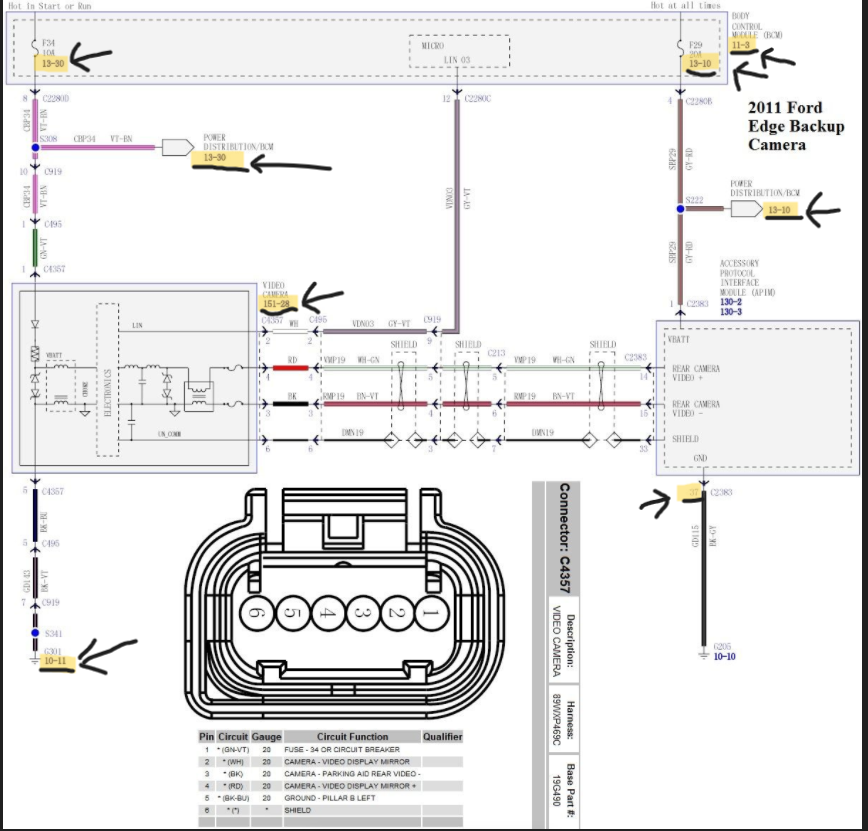Open the 13-10 link under fuse F29
This screenshot has width=868, height=831.
pos(701,64)
